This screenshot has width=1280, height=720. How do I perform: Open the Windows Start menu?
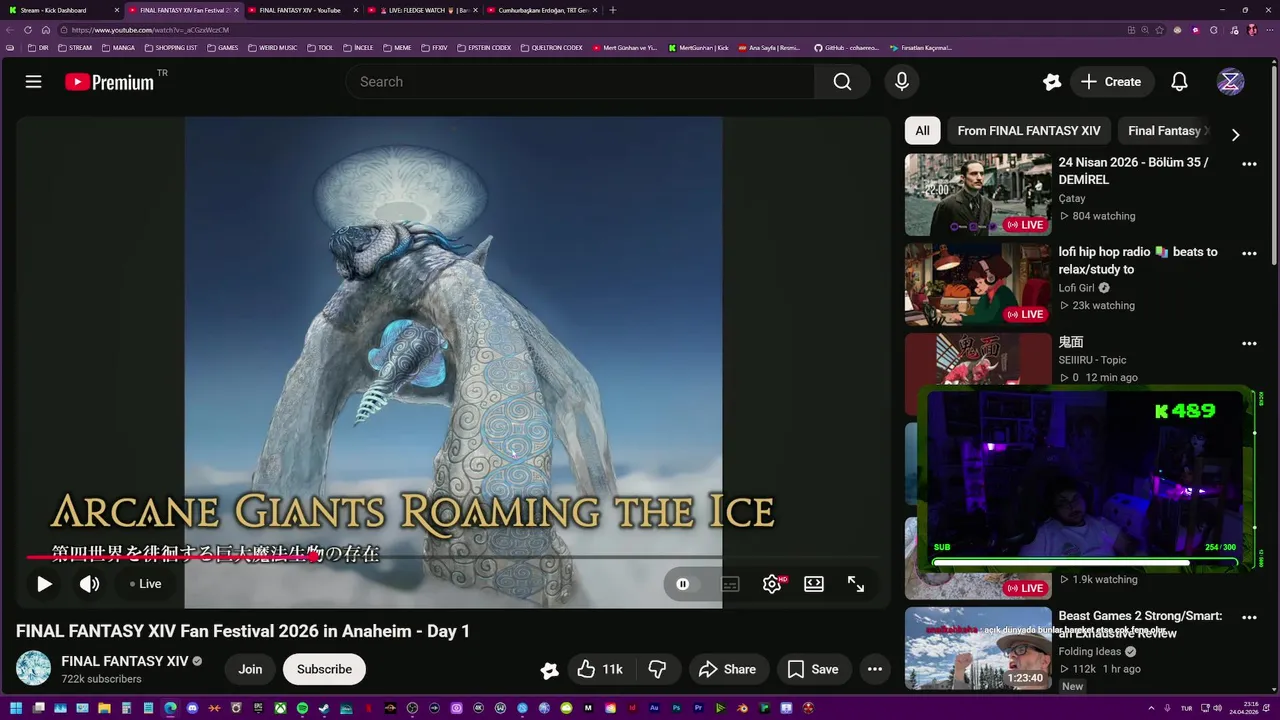[x=16, y=708]
